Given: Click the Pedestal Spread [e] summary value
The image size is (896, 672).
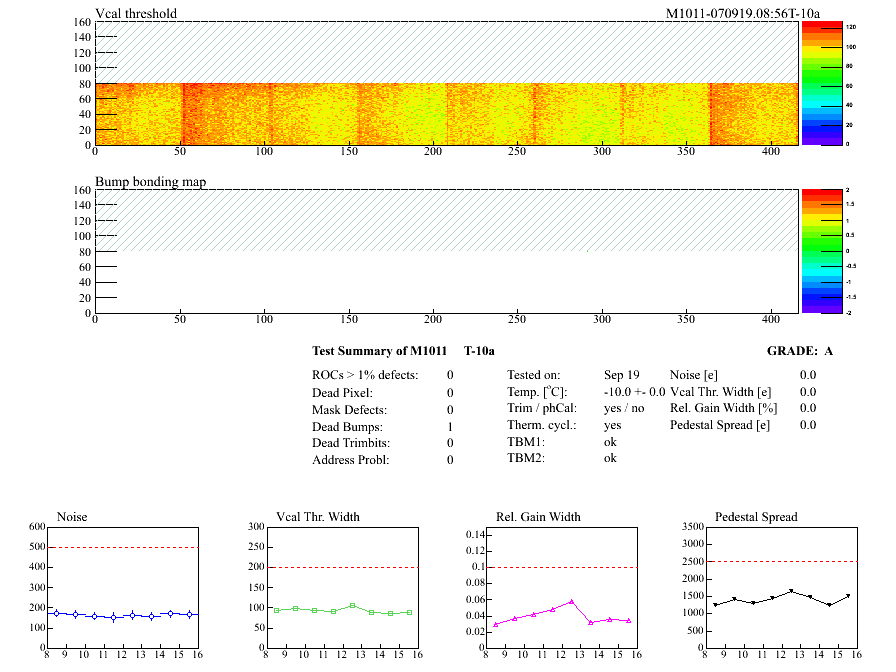Looking at the screenshot, I should pyautogui.click(x=807, y=425).
